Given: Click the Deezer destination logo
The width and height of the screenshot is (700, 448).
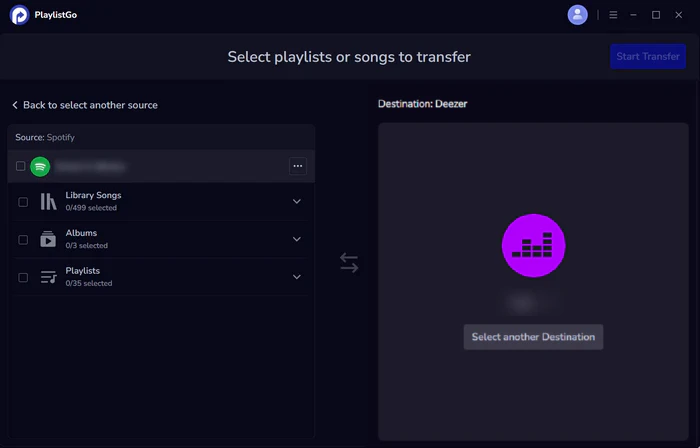Looking at the screenshot, I should (533, 245).
